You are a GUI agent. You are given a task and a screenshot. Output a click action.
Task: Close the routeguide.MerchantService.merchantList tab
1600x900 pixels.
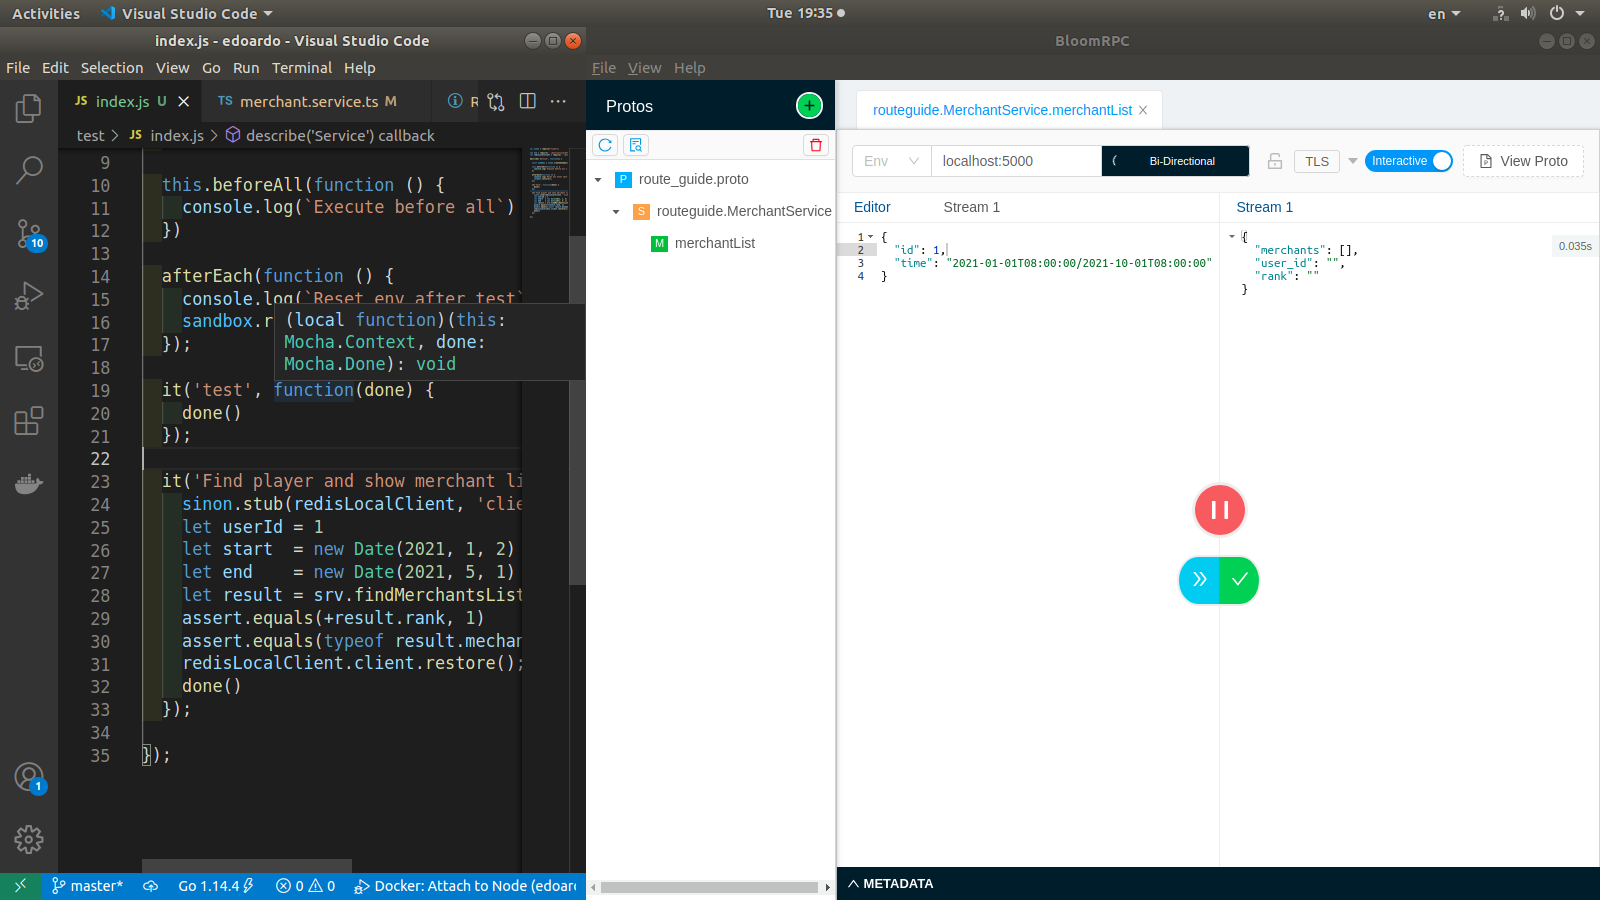tap(1143, 110)
